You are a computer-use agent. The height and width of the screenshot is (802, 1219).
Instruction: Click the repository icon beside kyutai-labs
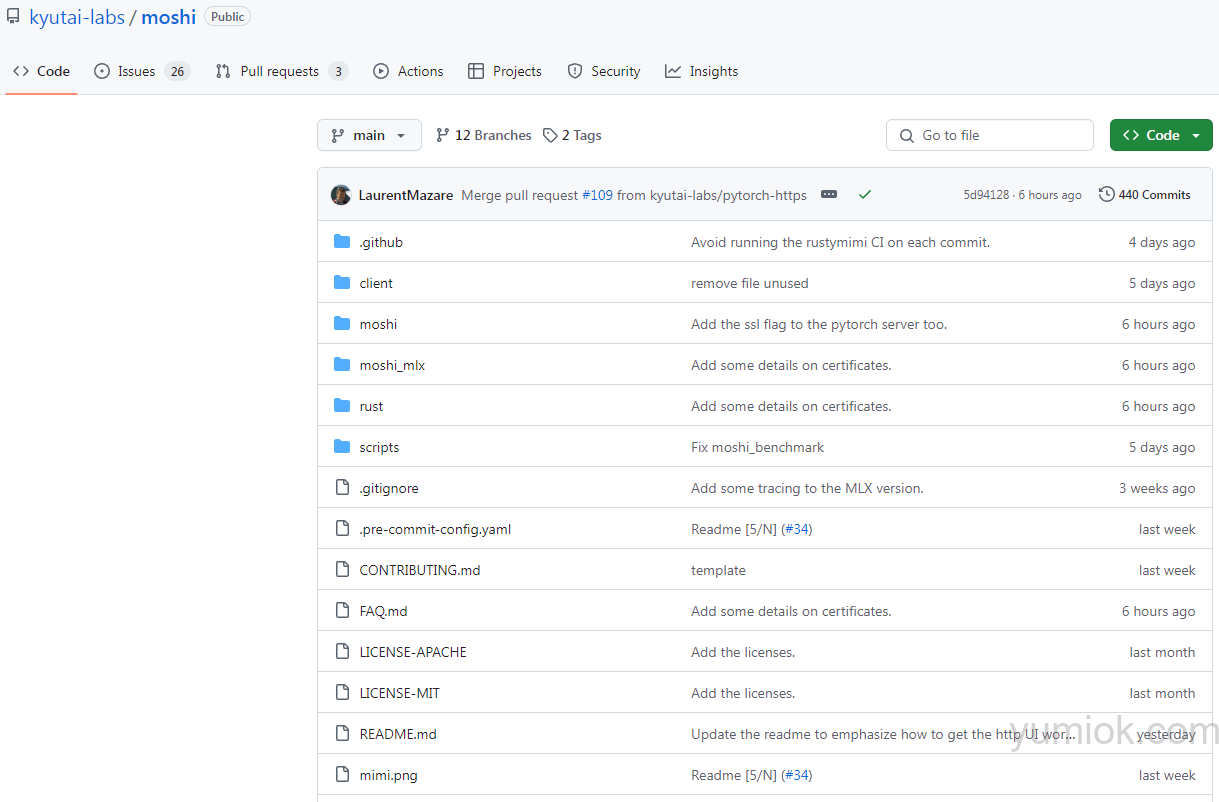point(13,17)
